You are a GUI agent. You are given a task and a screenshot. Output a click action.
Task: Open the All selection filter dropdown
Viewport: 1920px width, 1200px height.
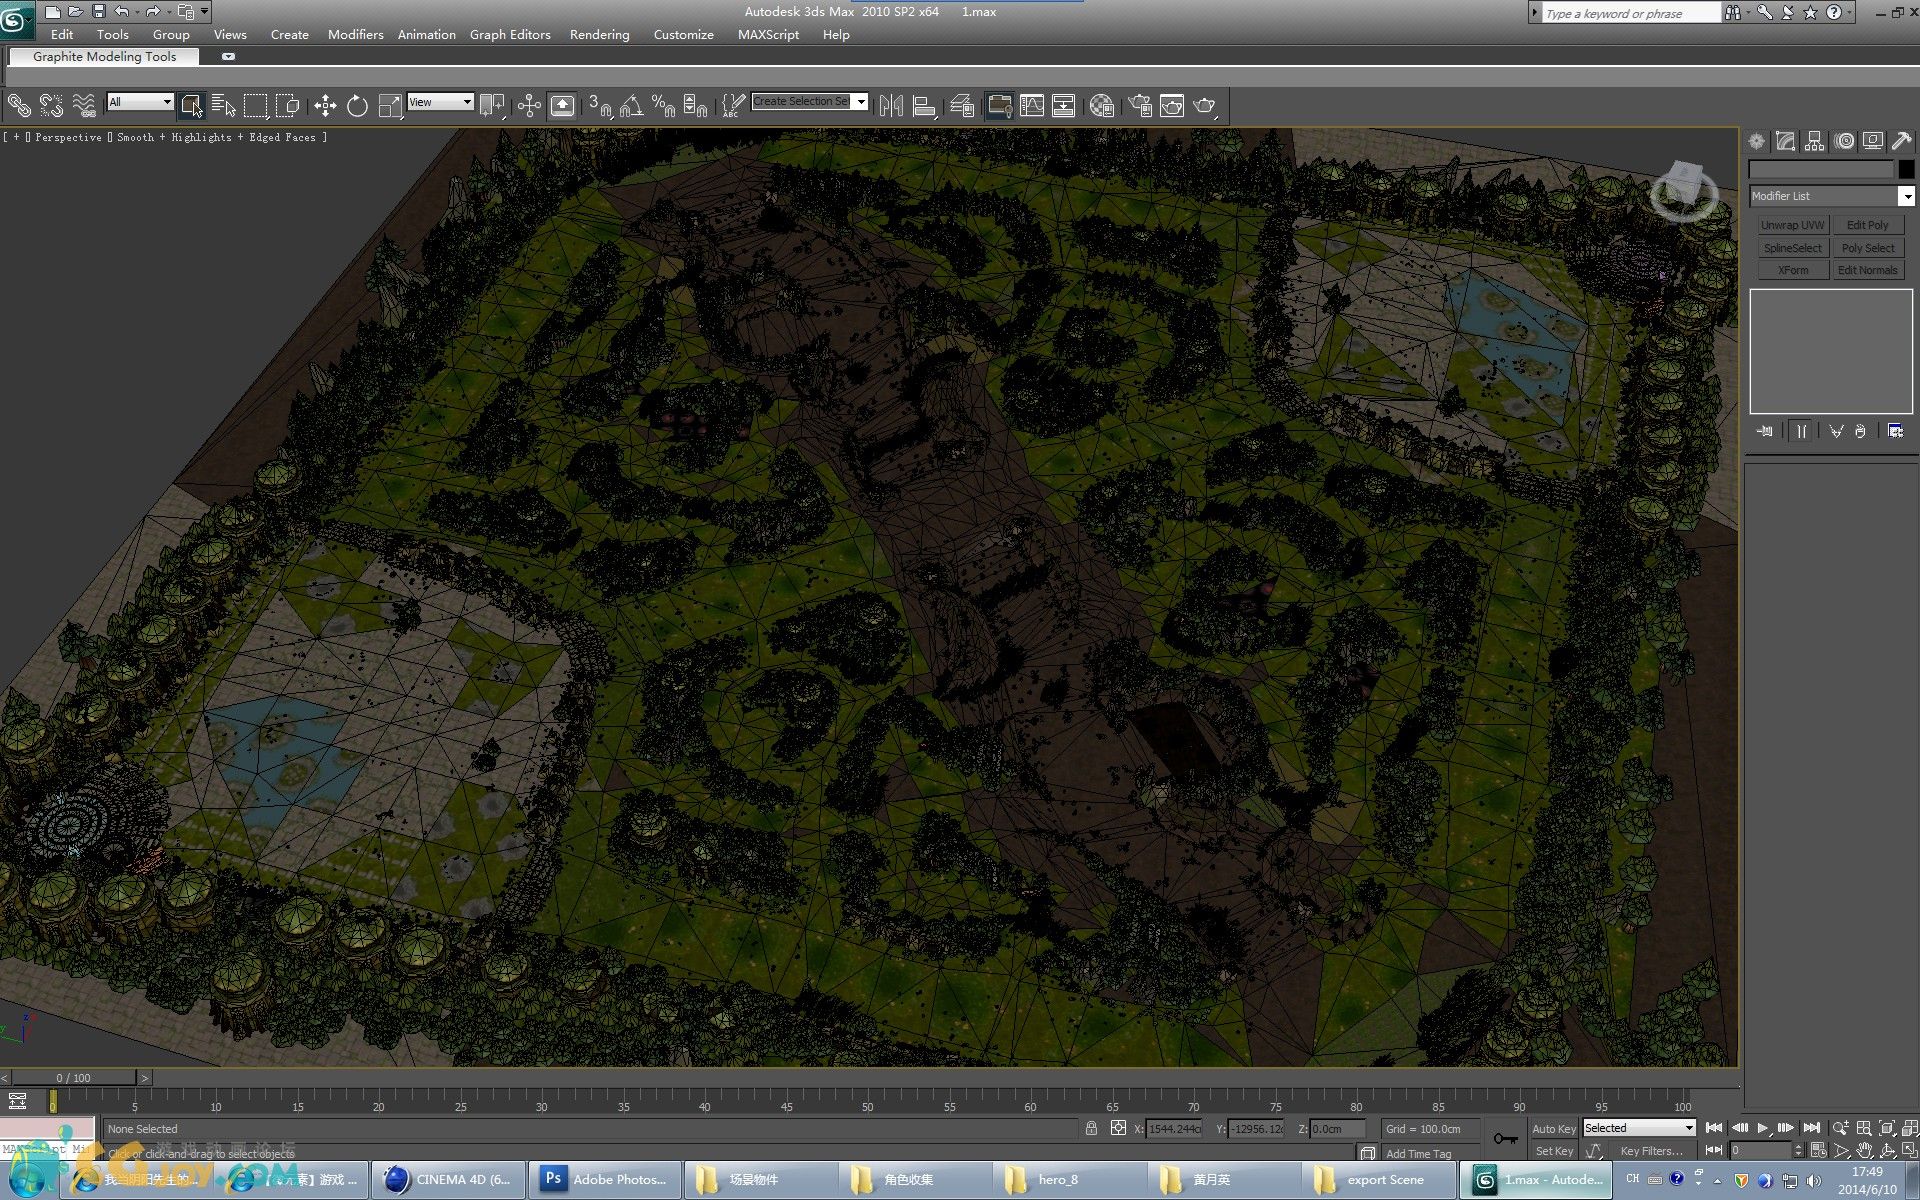tap(141, 102)
